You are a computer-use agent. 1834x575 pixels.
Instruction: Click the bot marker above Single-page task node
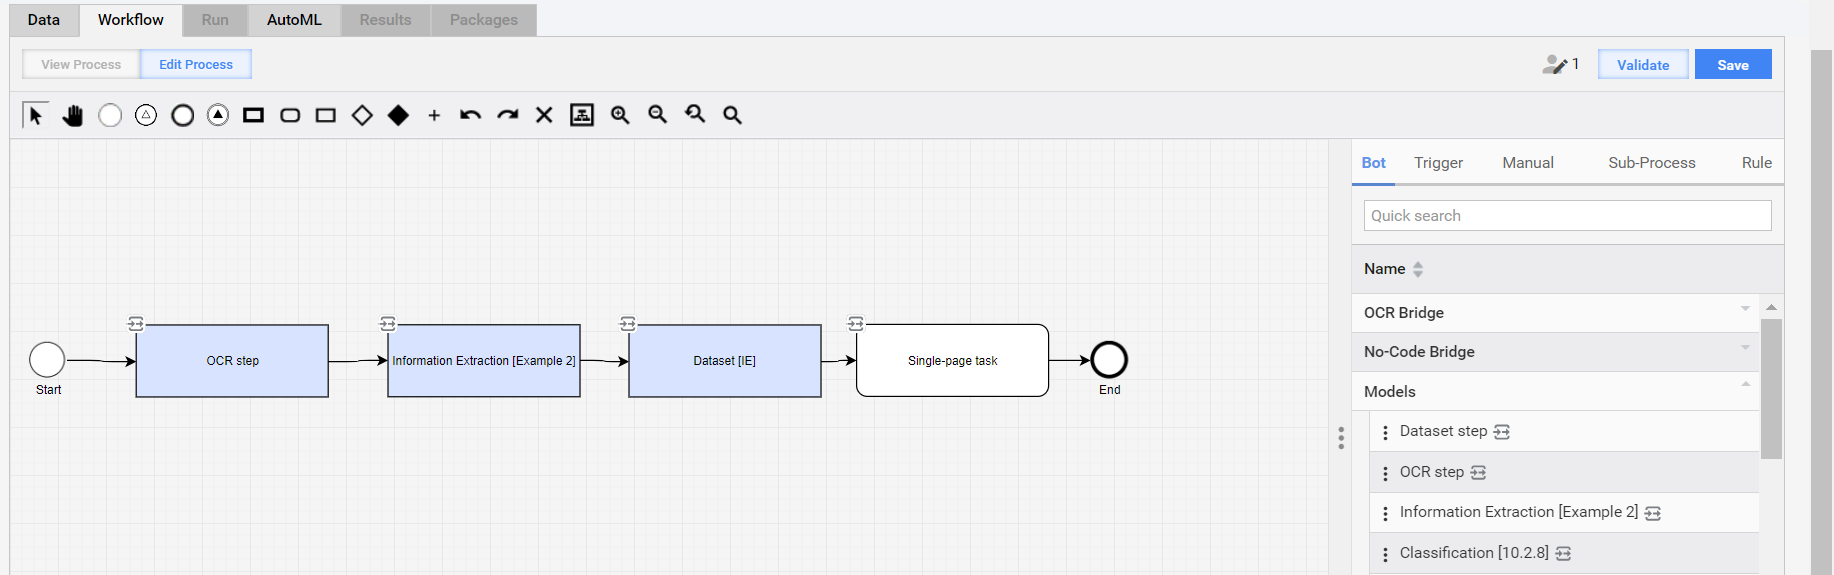click(856, 323)
